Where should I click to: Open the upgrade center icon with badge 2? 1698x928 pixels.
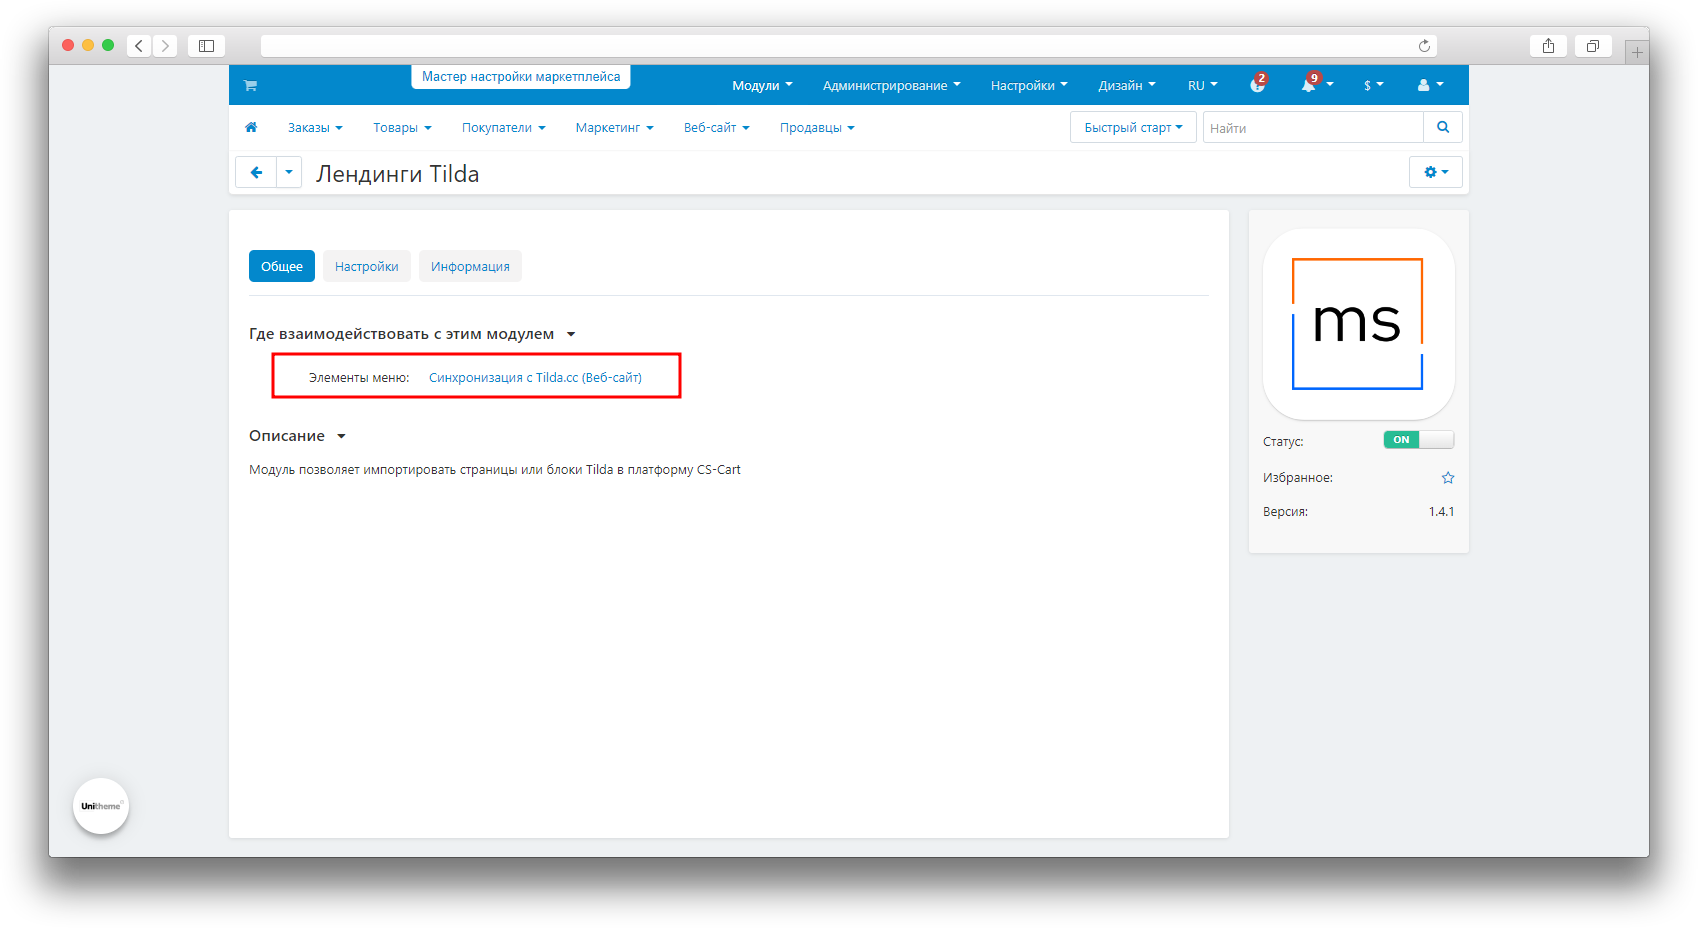1258,85
